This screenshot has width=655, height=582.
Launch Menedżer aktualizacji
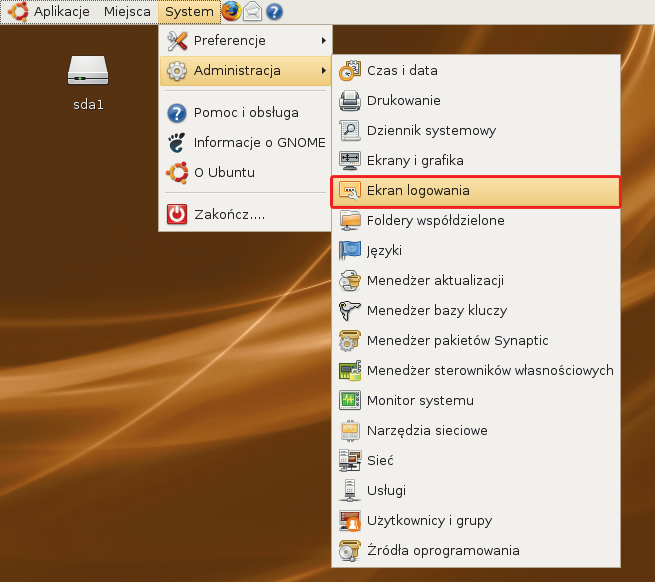pos(435,281)
